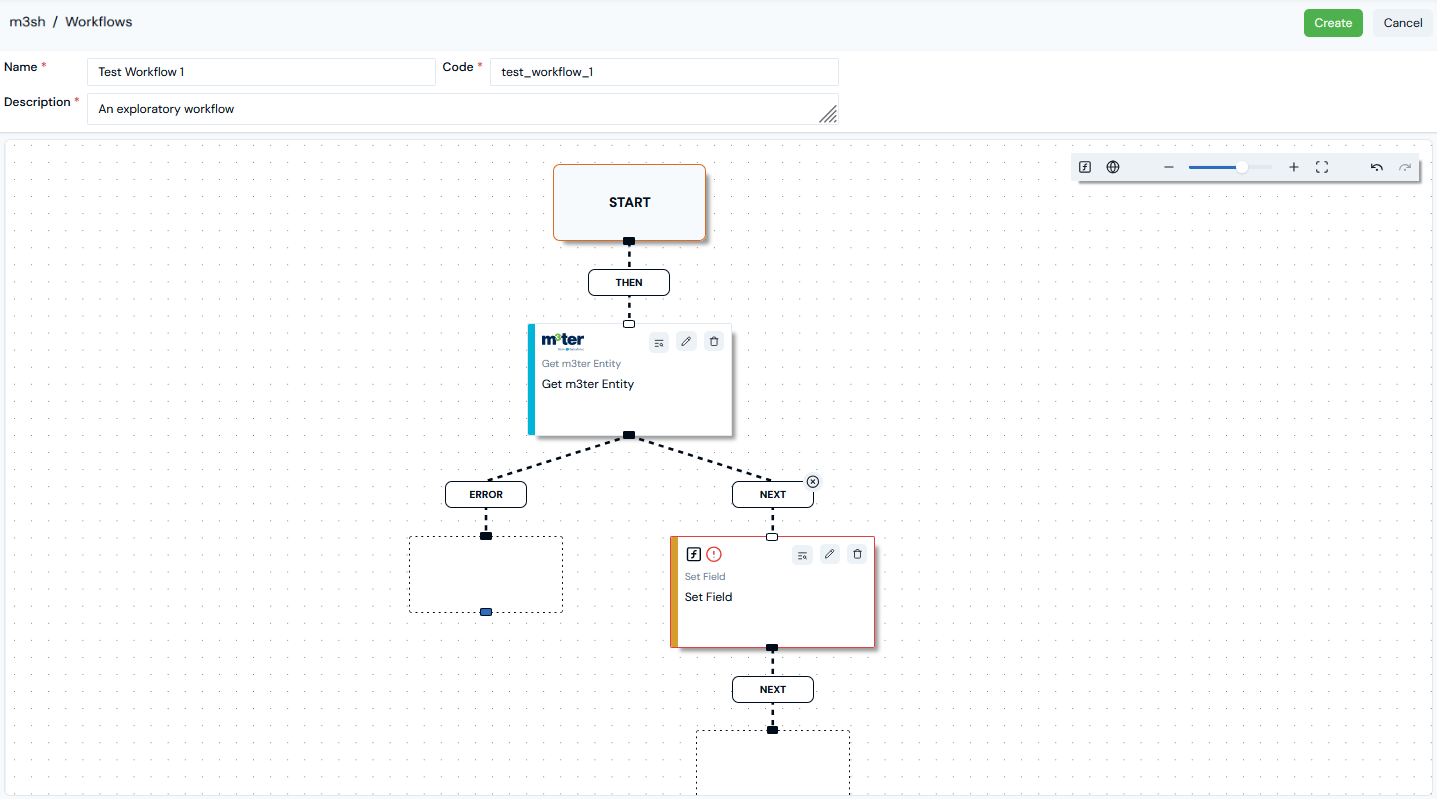Image resolution: width=1437 pixels, height=799 pixels.
Task: Select empty placeholder below bottom NEXT
Action: click(x=773, y=763)
